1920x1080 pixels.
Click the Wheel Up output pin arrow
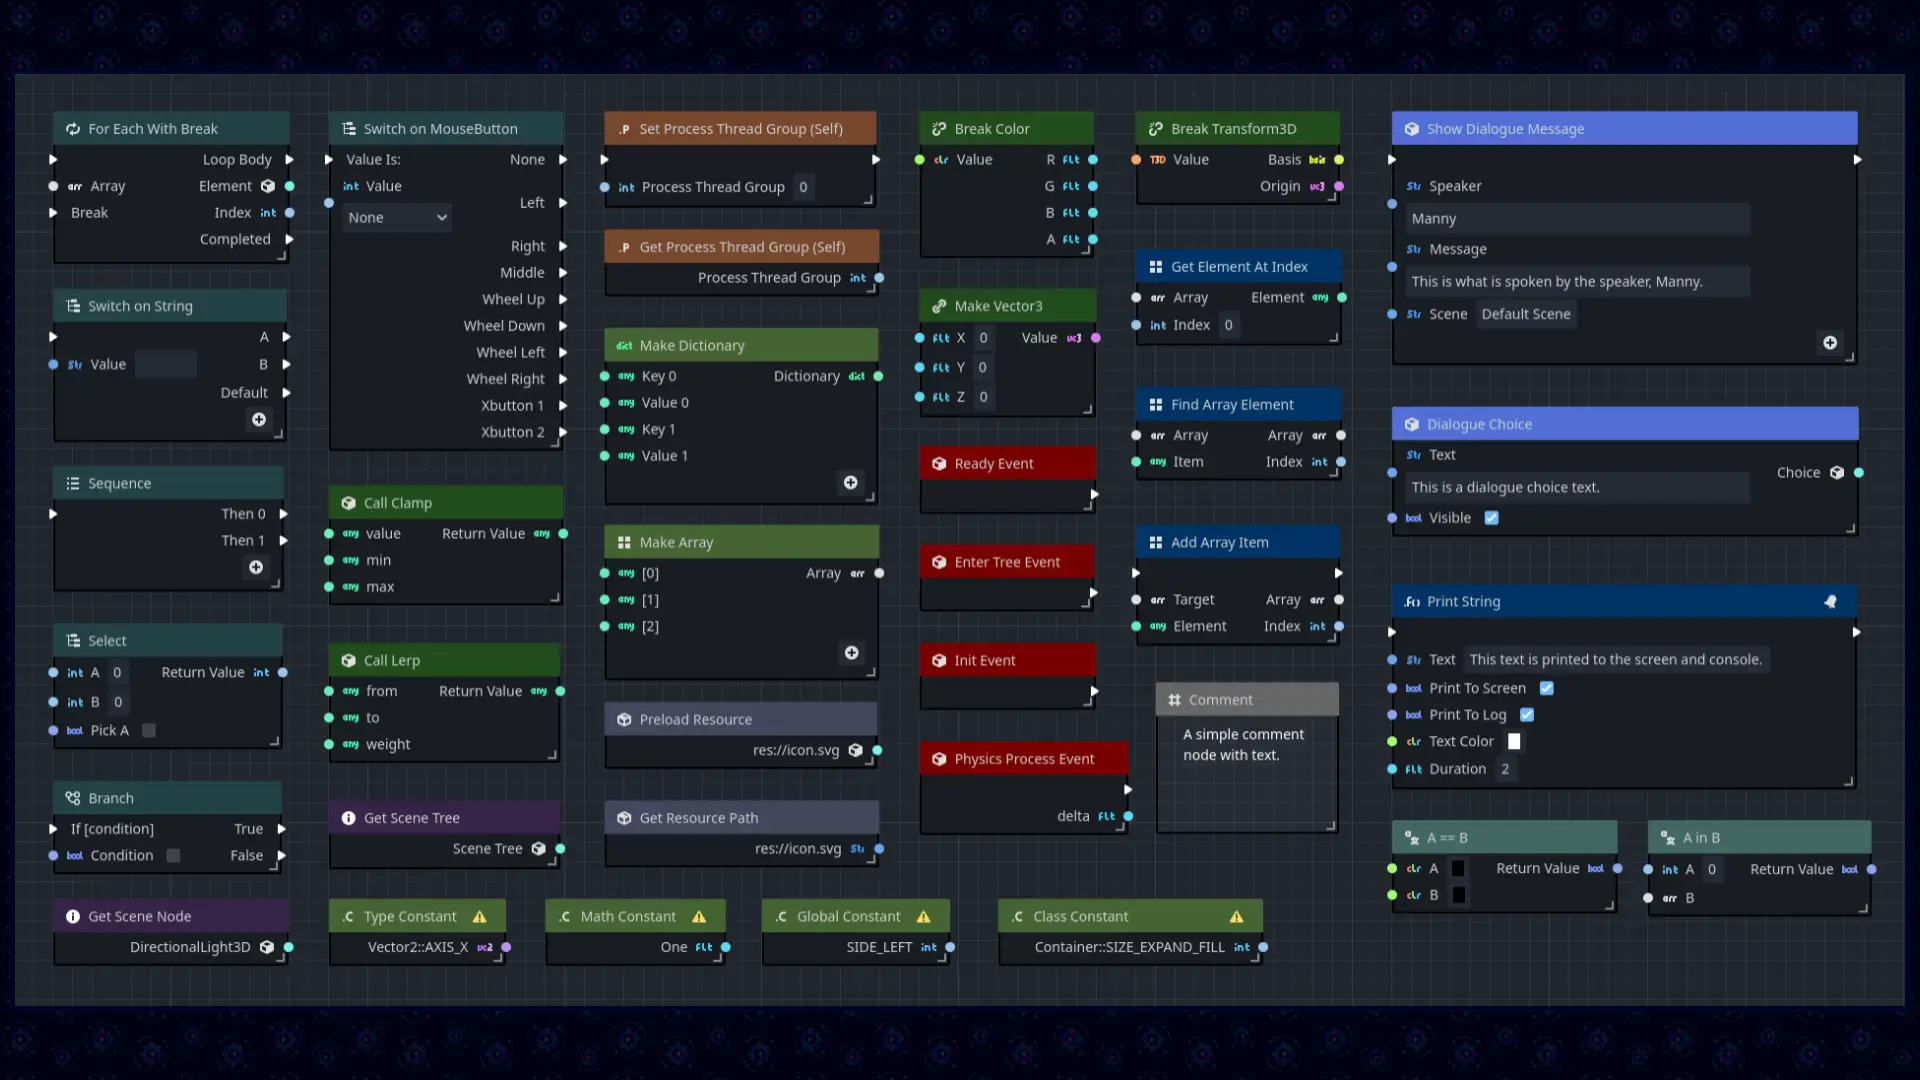(563, 299)
